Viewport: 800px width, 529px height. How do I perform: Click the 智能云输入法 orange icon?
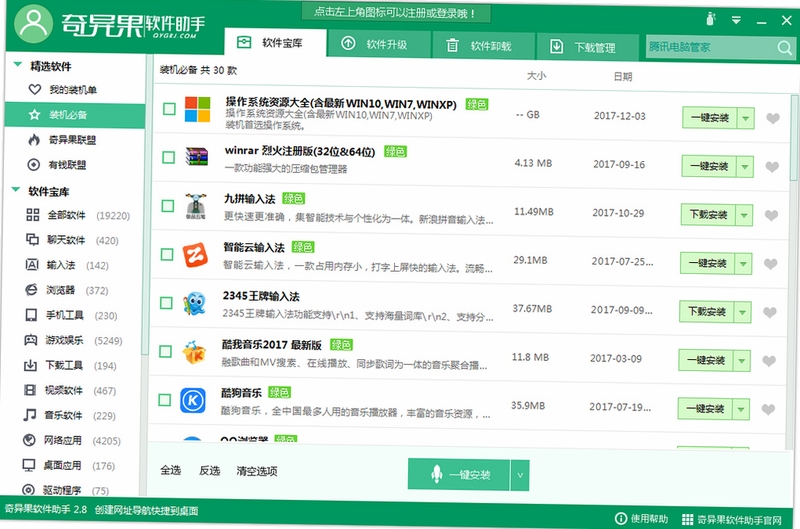(195, 255)
